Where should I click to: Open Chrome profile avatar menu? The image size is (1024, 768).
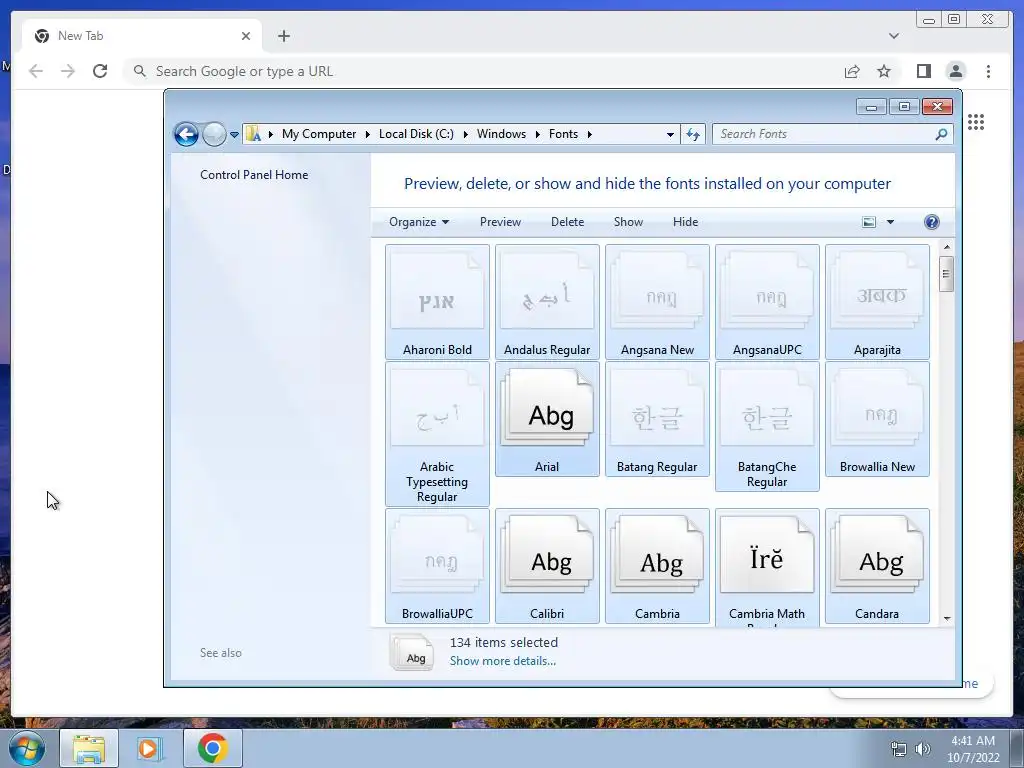tap(955, 71)
